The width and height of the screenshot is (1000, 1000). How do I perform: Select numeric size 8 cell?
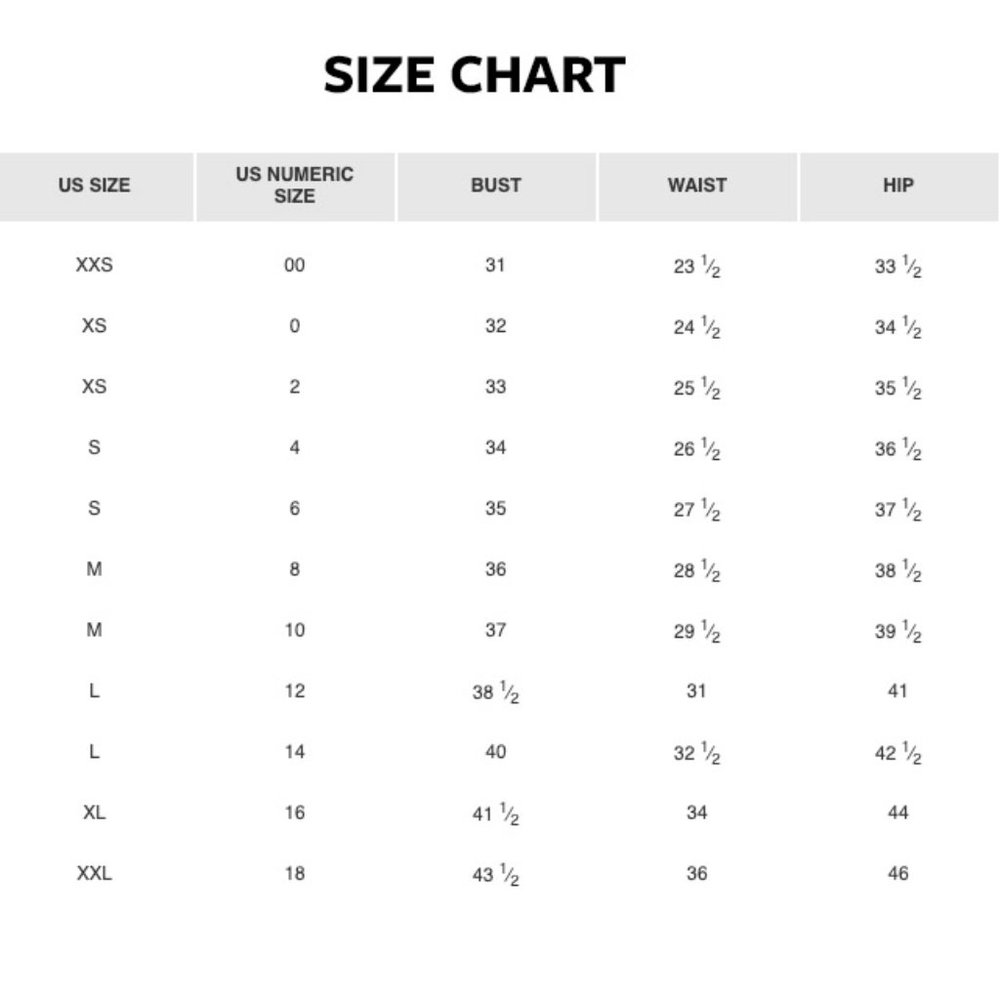(295, 569)
